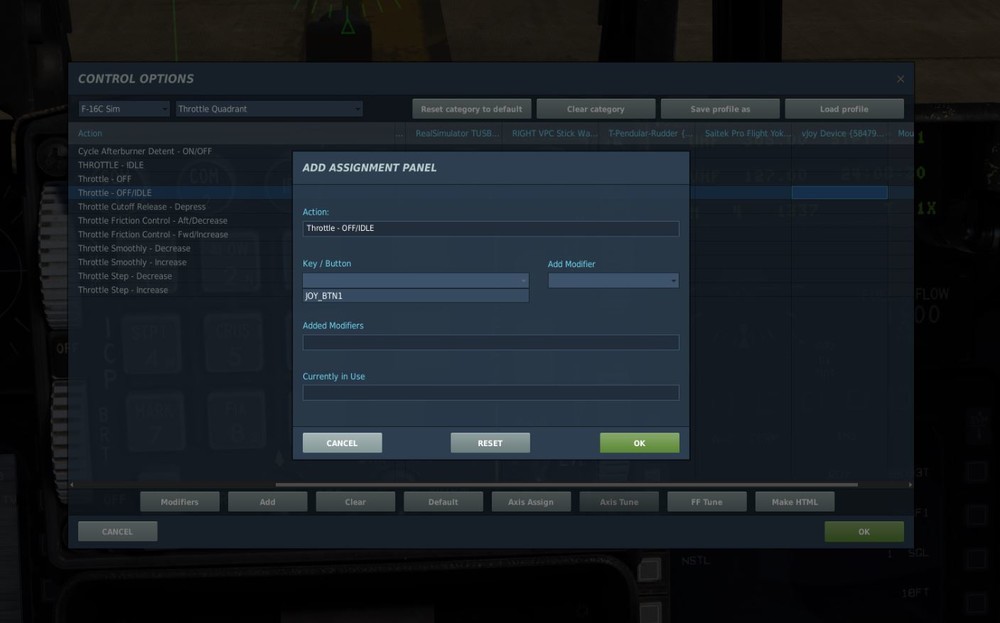
Task: Click the Action field showing Throttle - OFF/IDLE
Action: [490, 228]
